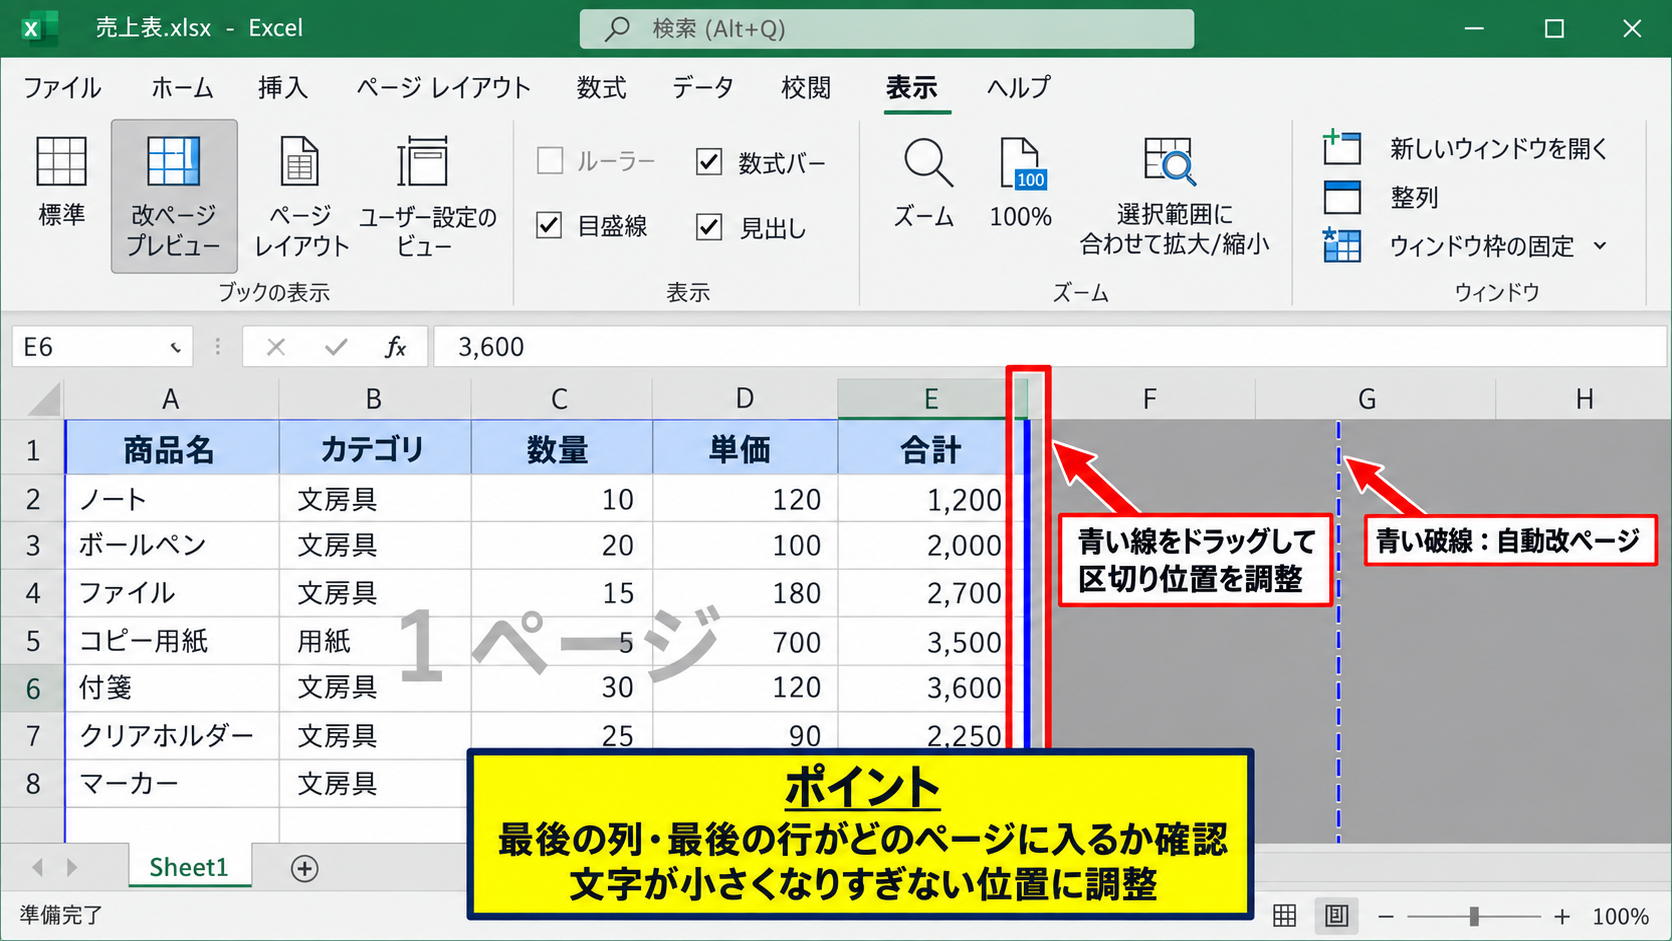1672x941 pixels.
Task: Switch to the ホーム tab
Action: click(182, 88)
